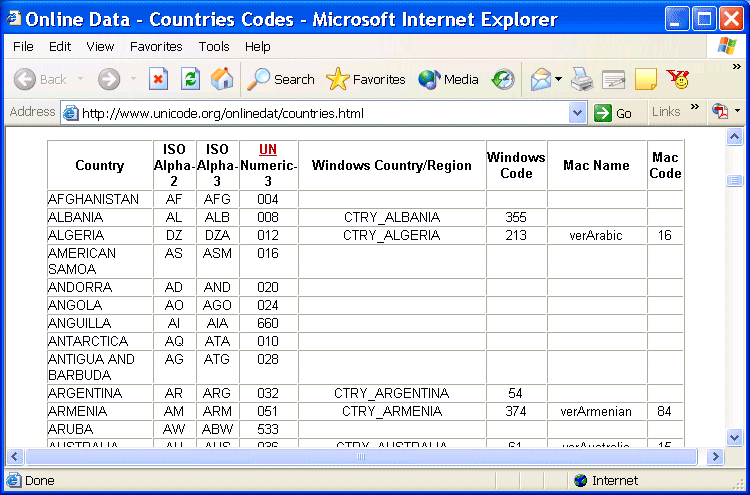The image size is (750, 495).
Task: Click the vertical scrollbar down arrow
Action: [x=734, y=437]
